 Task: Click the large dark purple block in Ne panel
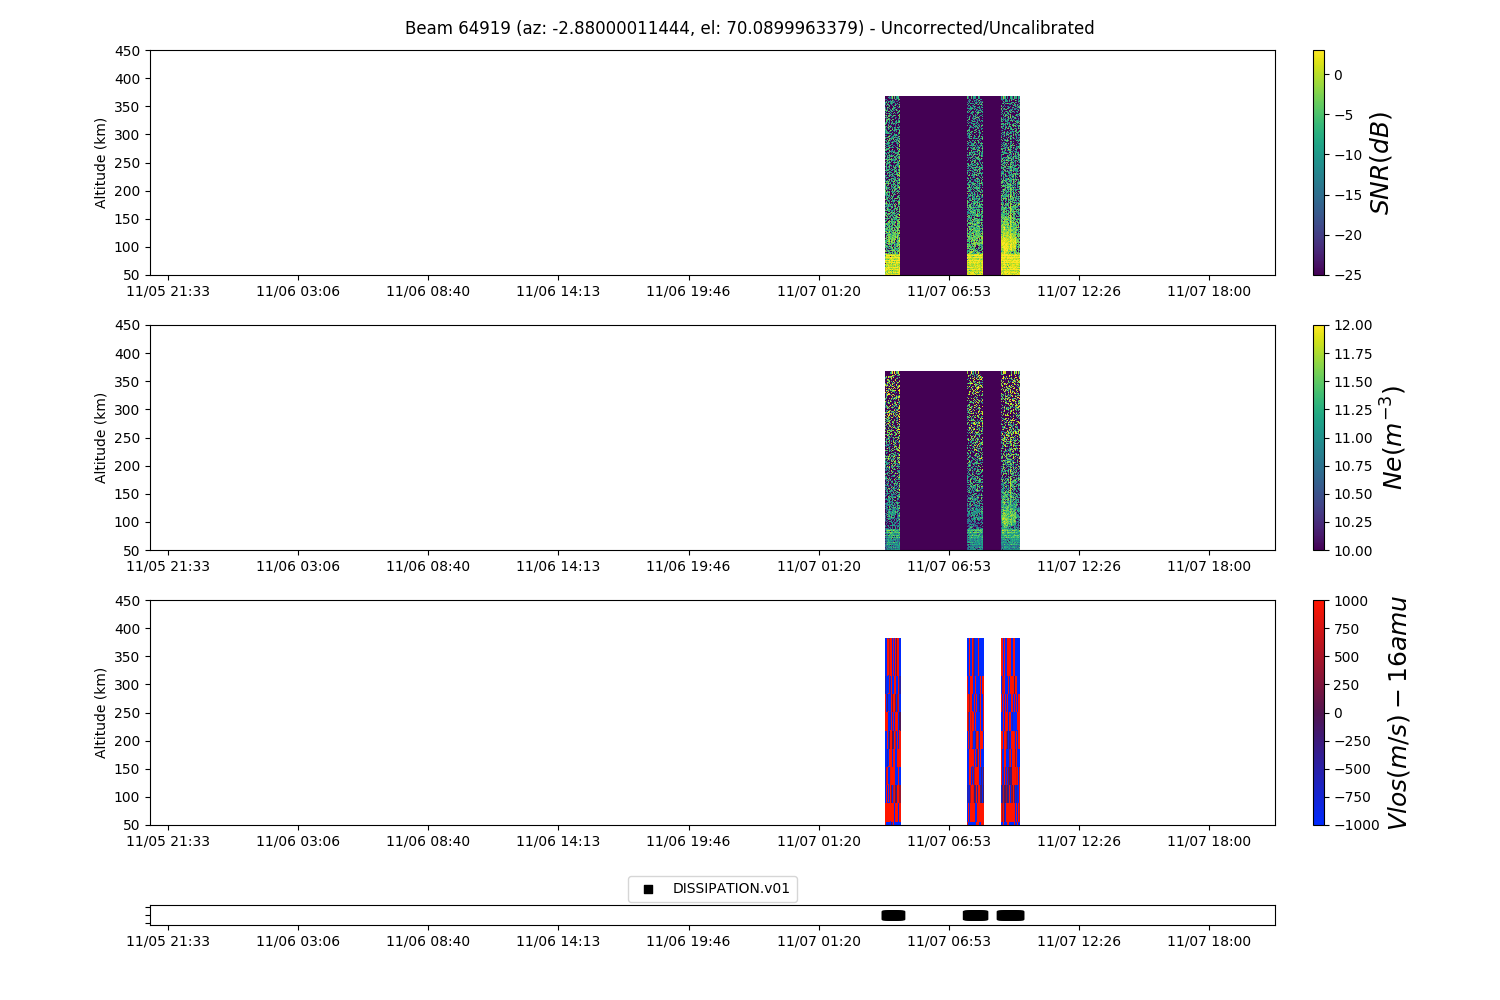pos(933,460)
